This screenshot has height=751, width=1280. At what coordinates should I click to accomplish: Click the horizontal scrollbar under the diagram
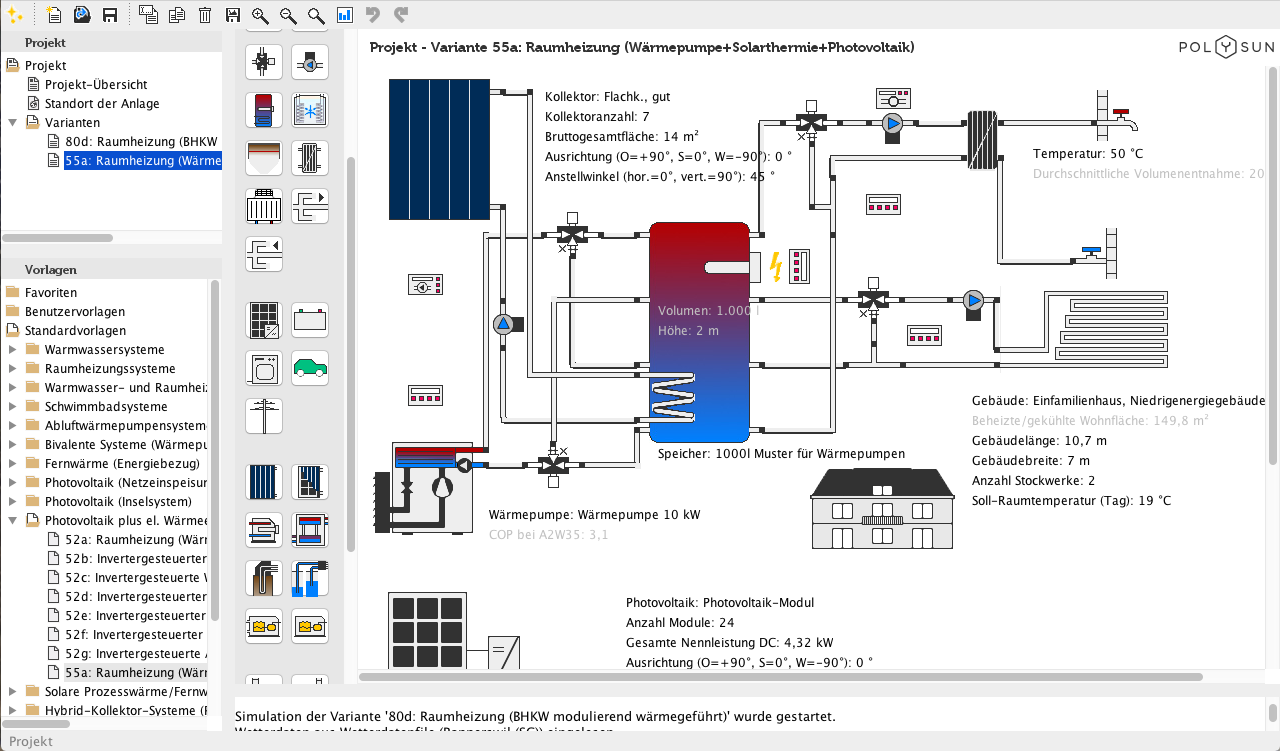coord(700,677)
